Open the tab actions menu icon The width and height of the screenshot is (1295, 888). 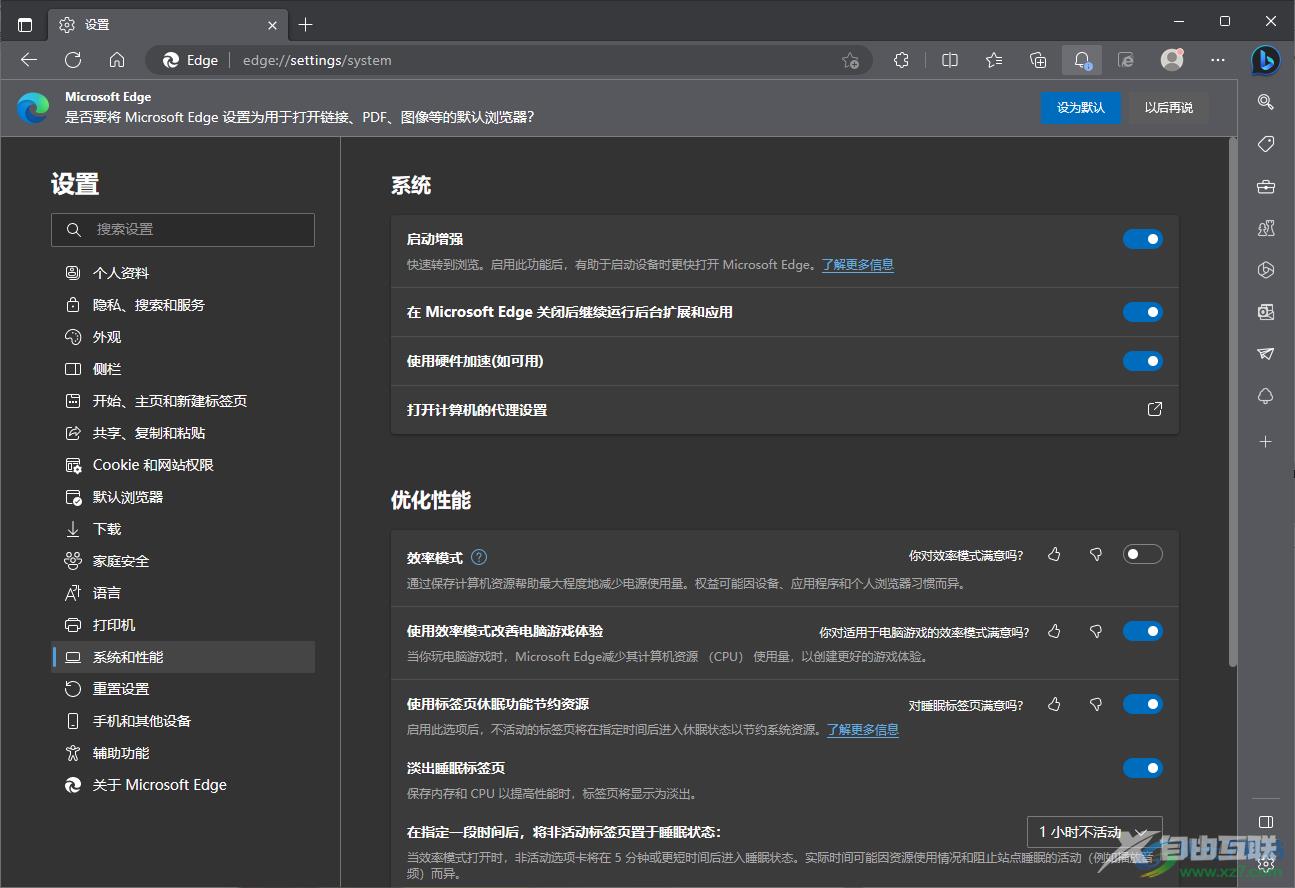click(x=25, y=24)
